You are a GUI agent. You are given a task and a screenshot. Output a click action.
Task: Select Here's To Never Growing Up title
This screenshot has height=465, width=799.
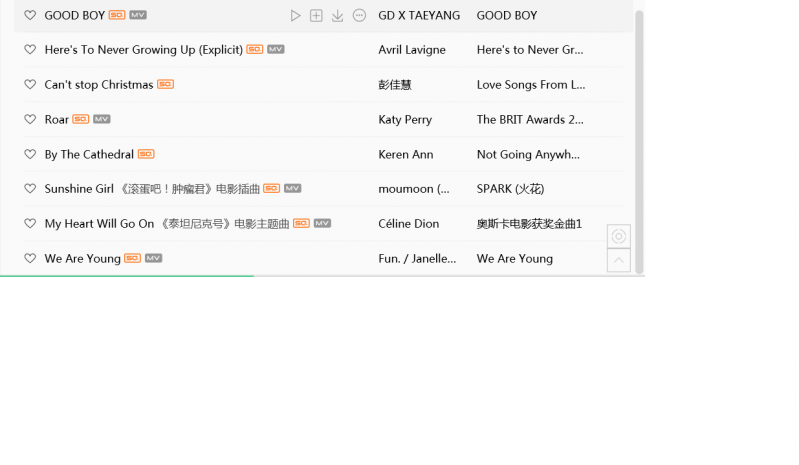click(144, 50)
